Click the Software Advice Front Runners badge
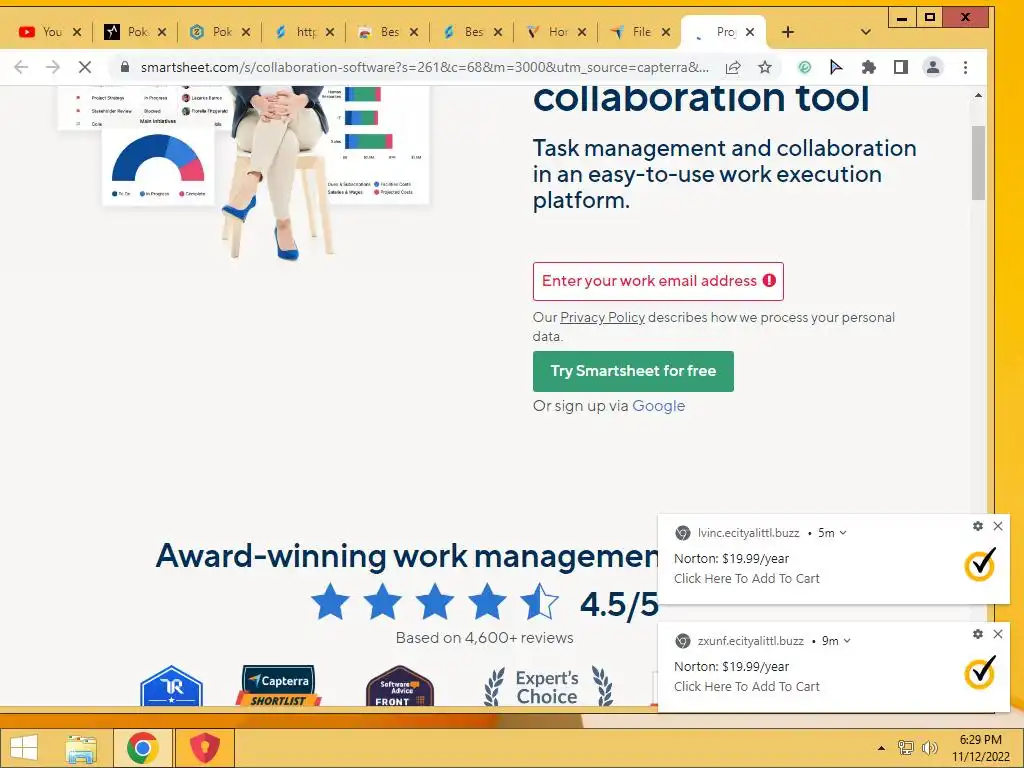The image size is (1024, 768). [400, 686]
